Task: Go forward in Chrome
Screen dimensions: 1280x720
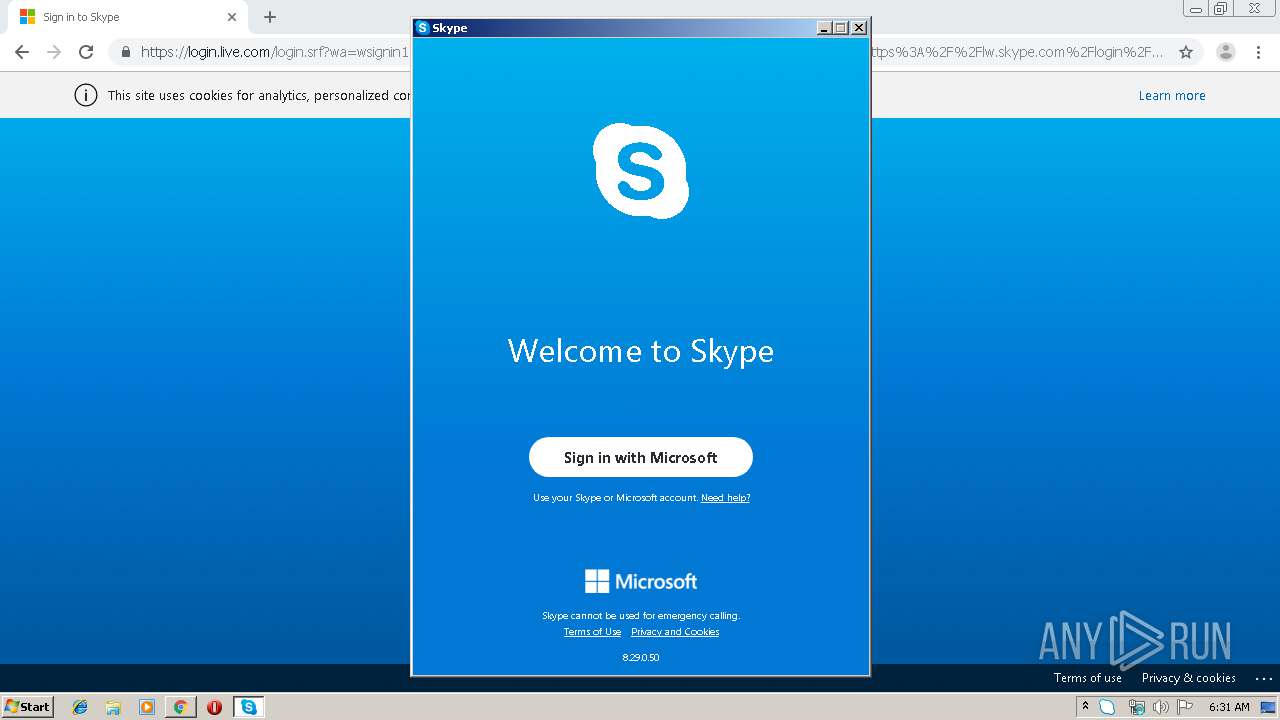Action: 54,52
